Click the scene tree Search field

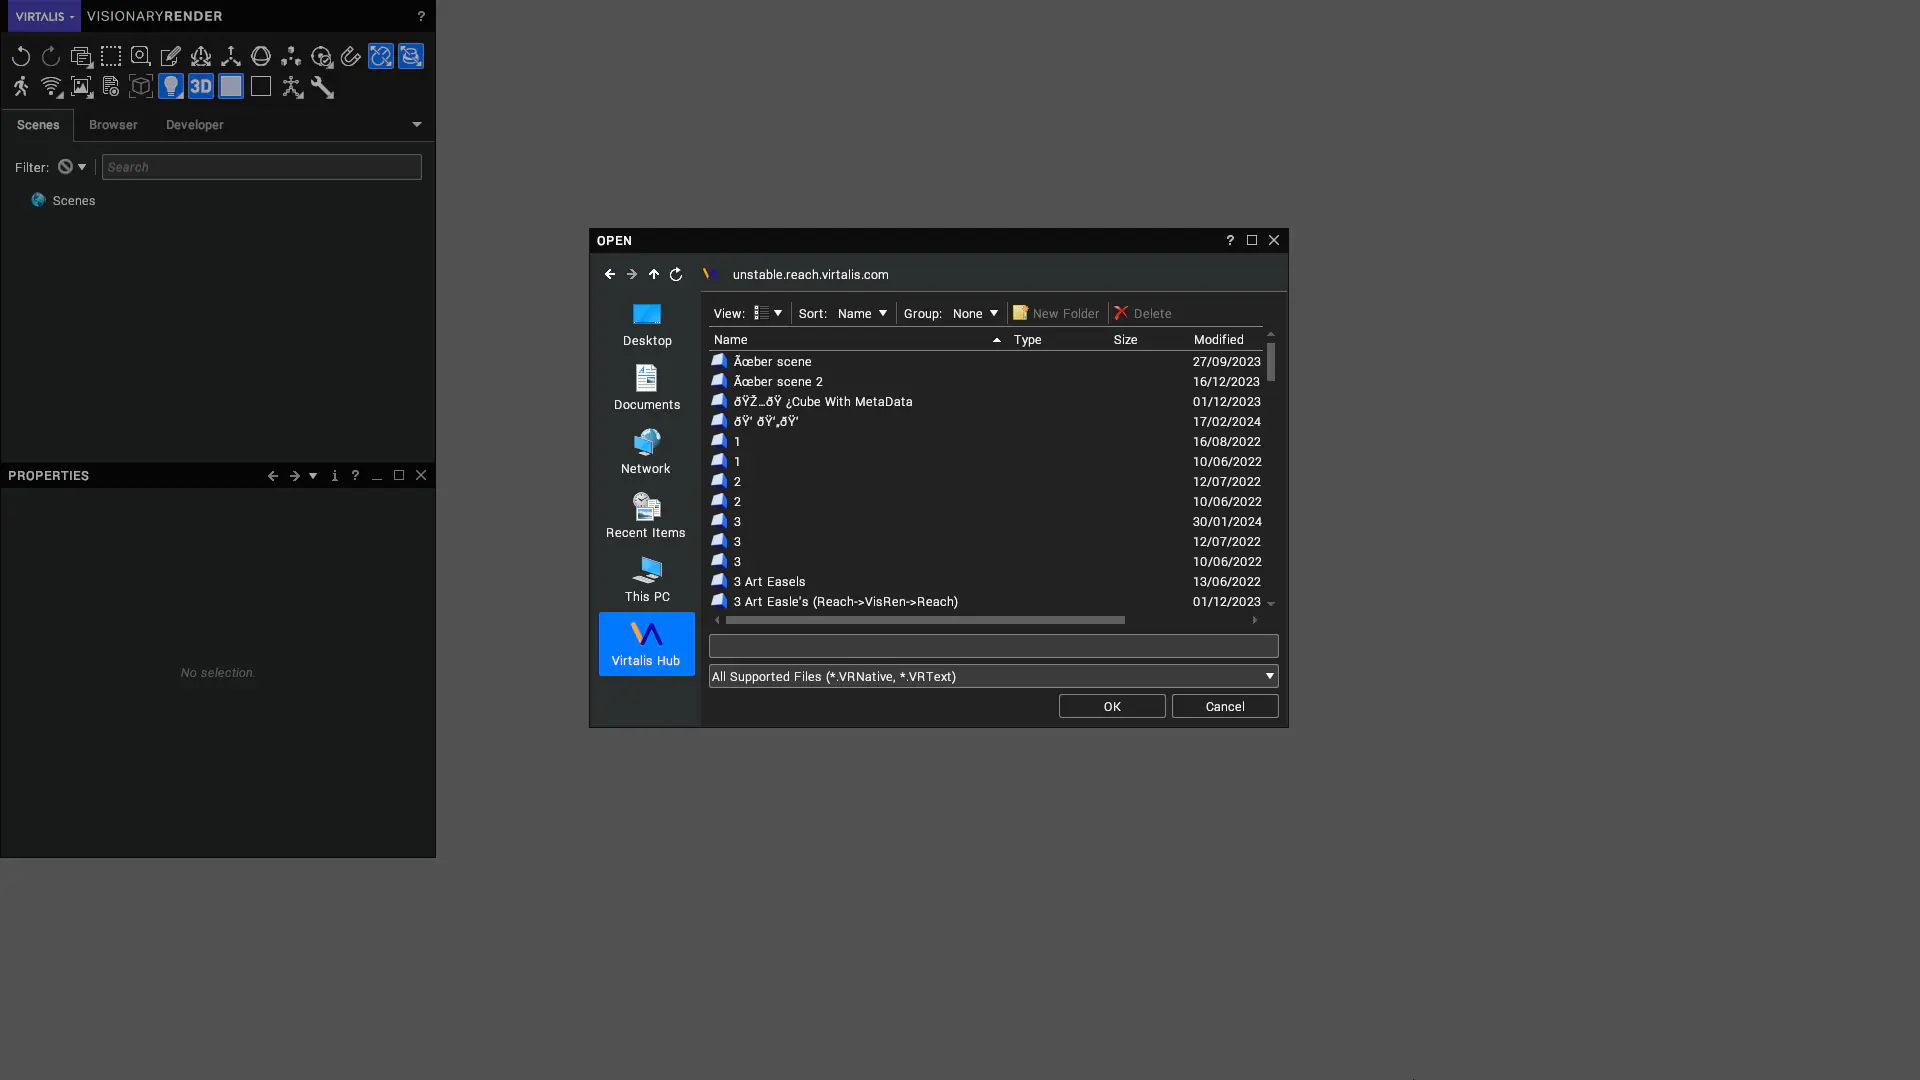tap(262, 167)
